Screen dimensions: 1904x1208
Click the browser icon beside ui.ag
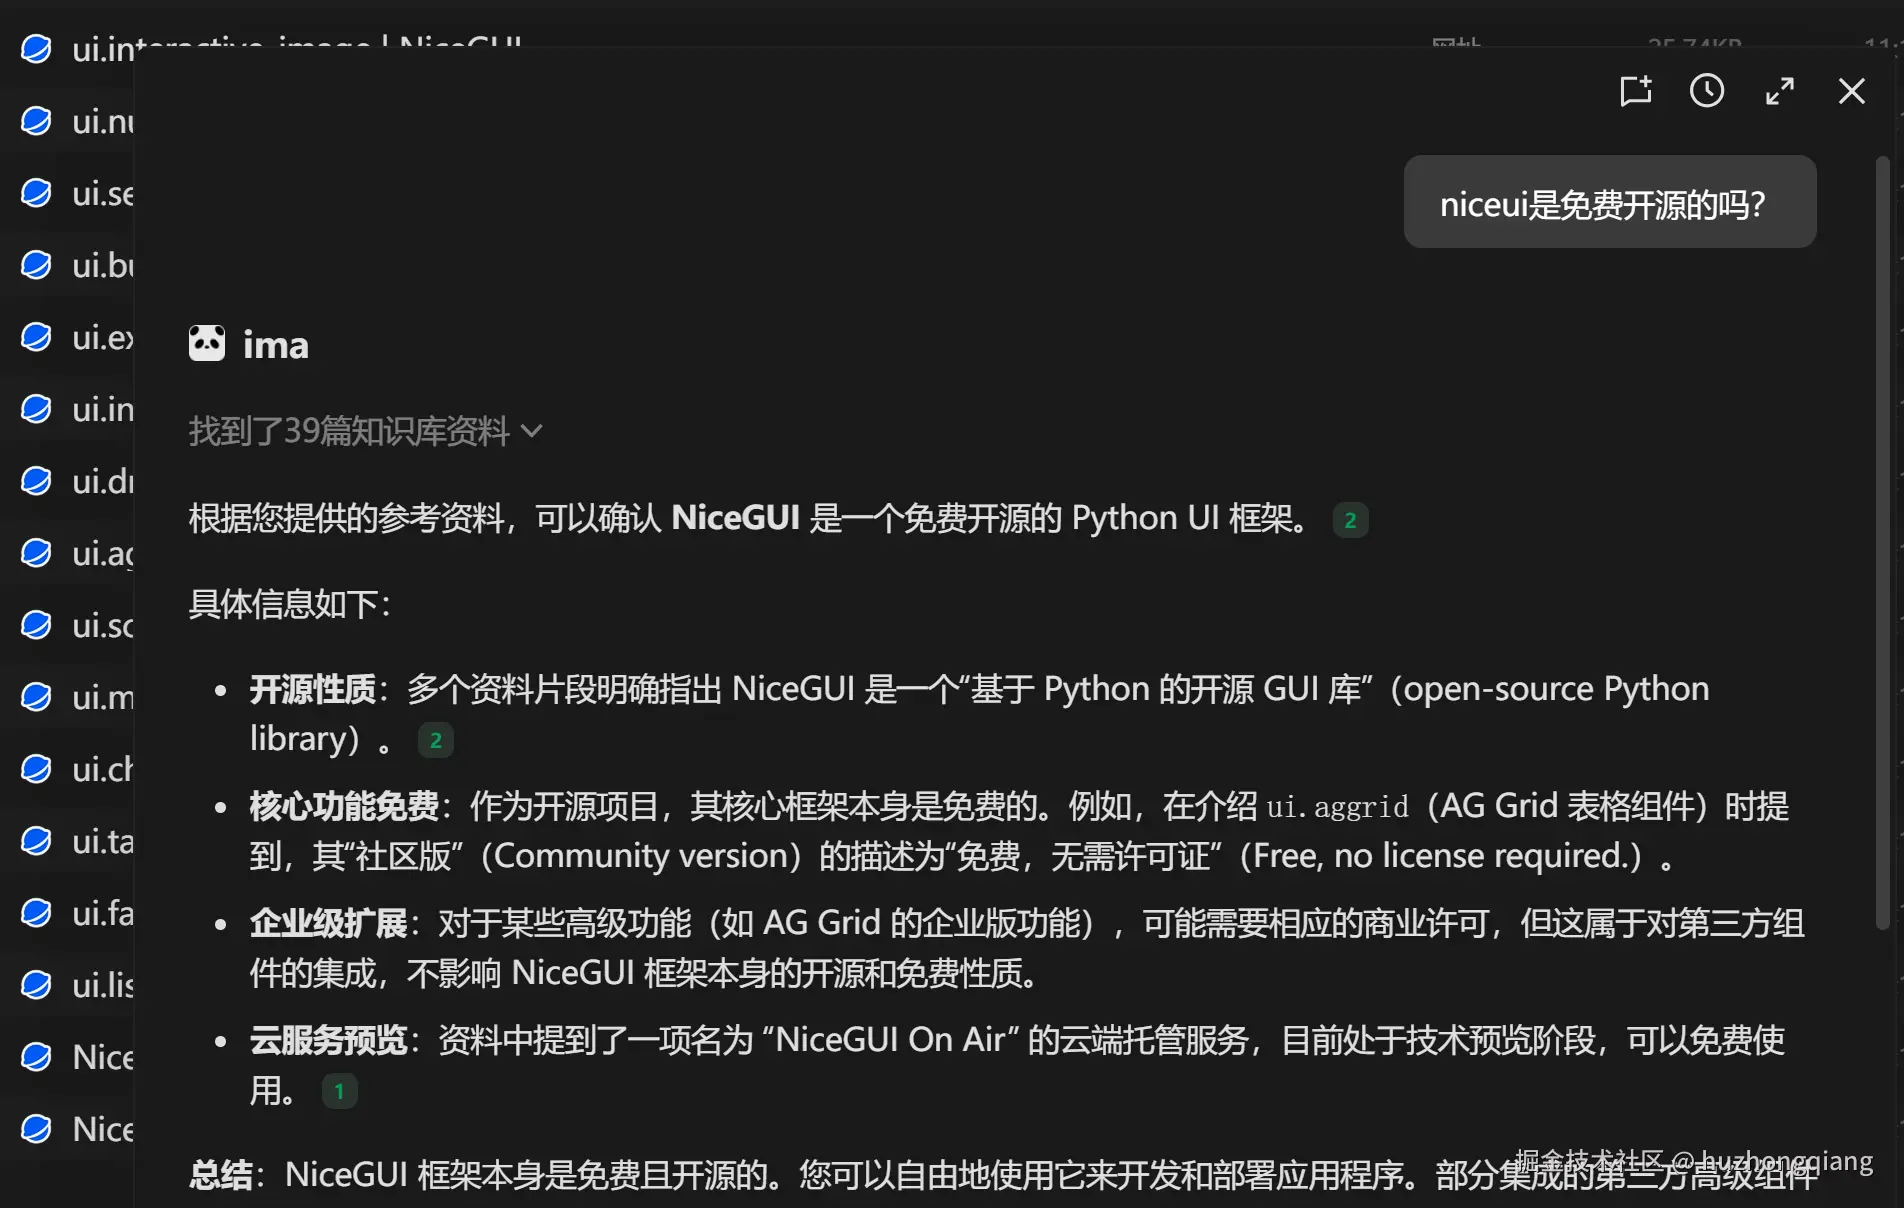[x=36, y=553]
